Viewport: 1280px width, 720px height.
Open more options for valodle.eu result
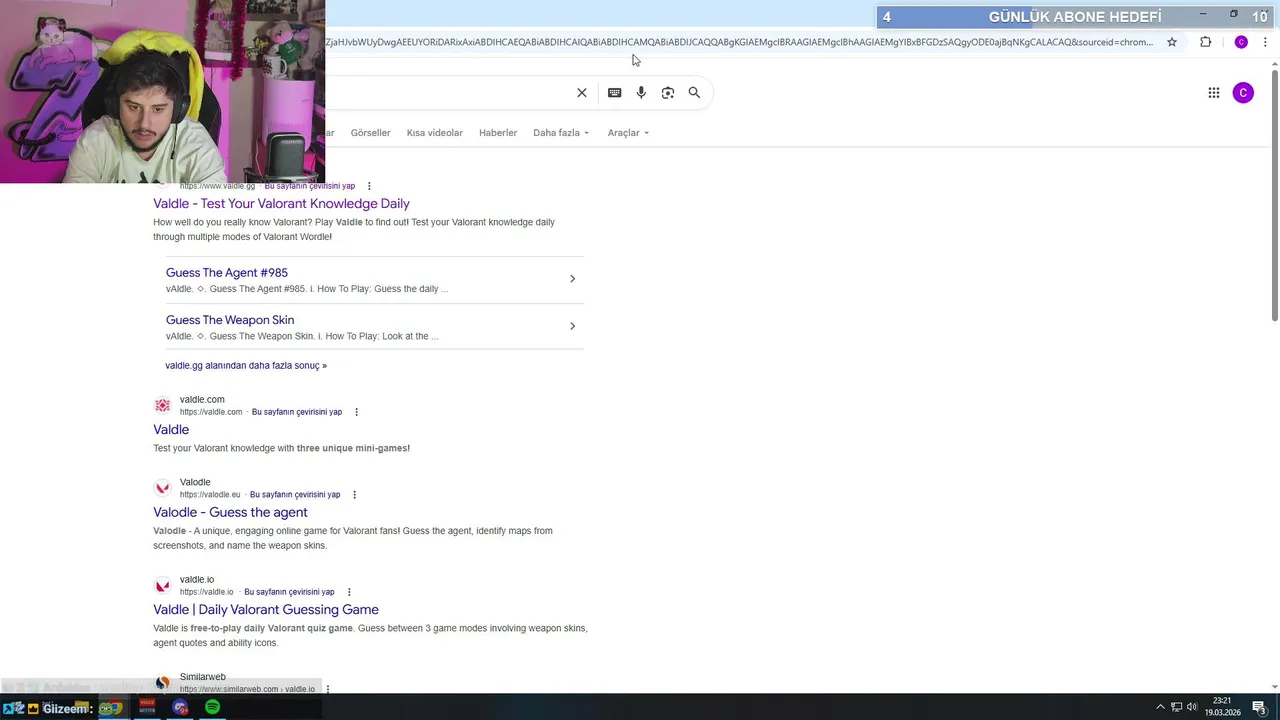tap(354, 495)
